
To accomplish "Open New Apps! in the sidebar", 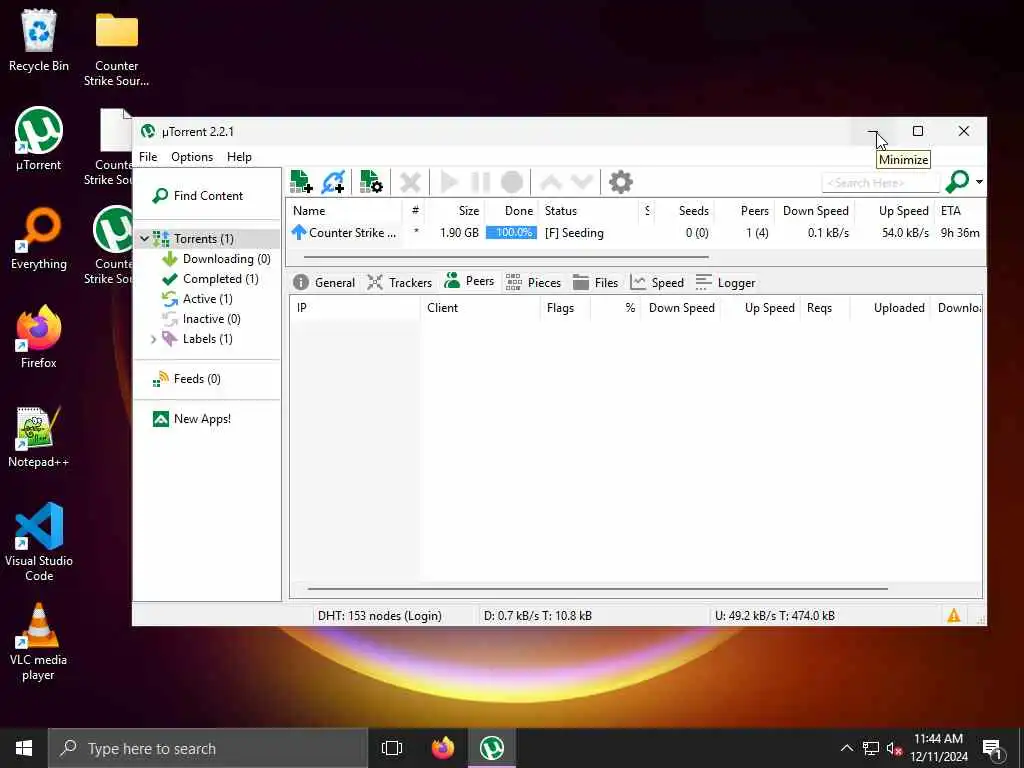I will click(x=192, y=419).
